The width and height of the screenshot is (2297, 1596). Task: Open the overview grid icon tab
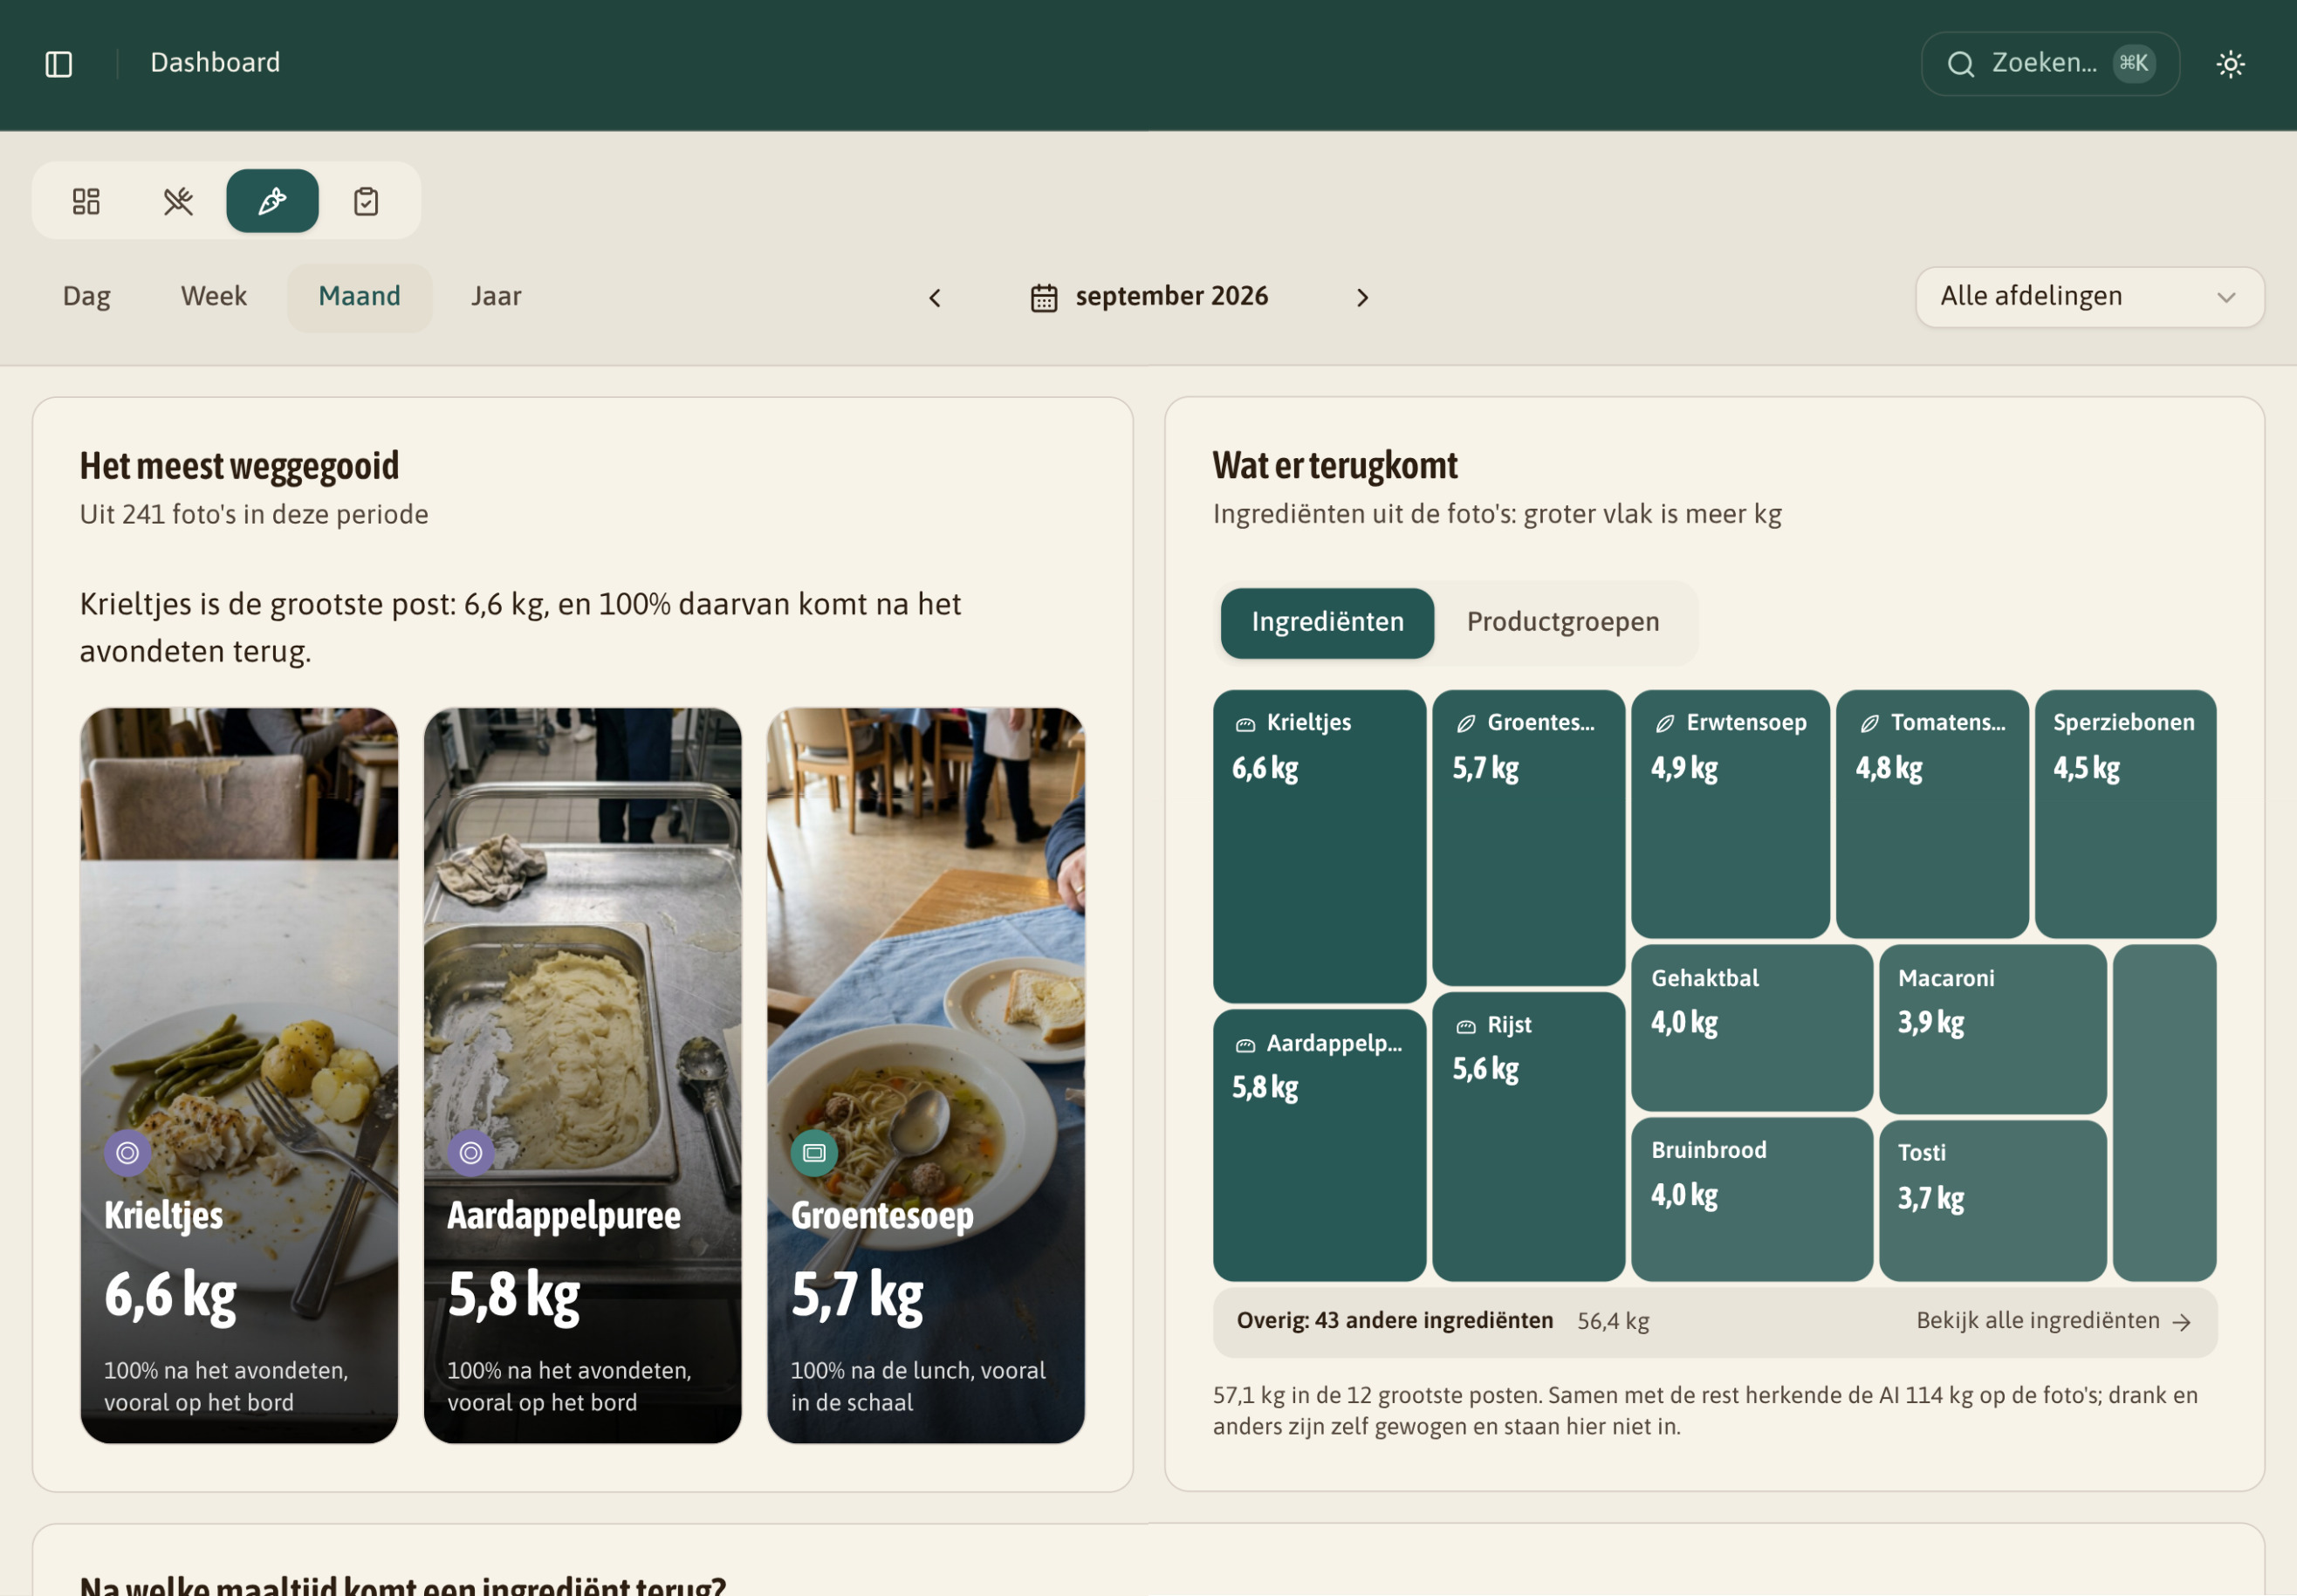tap(86, 201)
